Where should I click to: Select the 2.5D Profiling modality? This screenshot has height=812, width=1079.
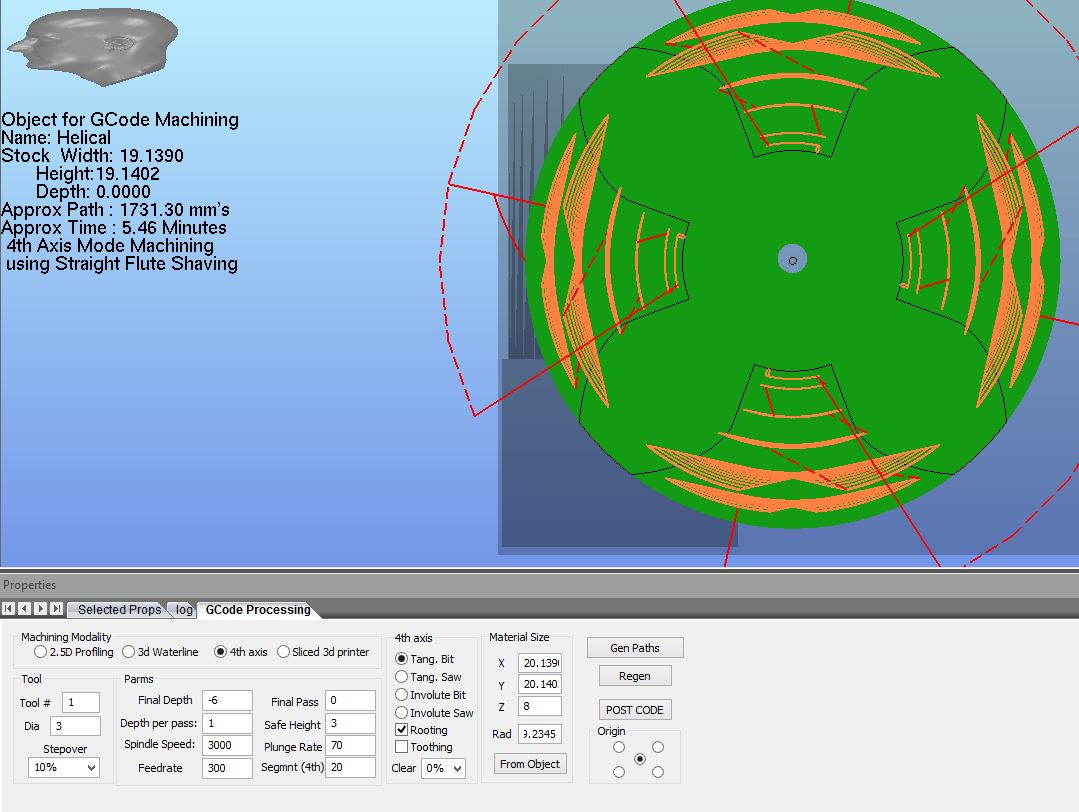(40, 652)
